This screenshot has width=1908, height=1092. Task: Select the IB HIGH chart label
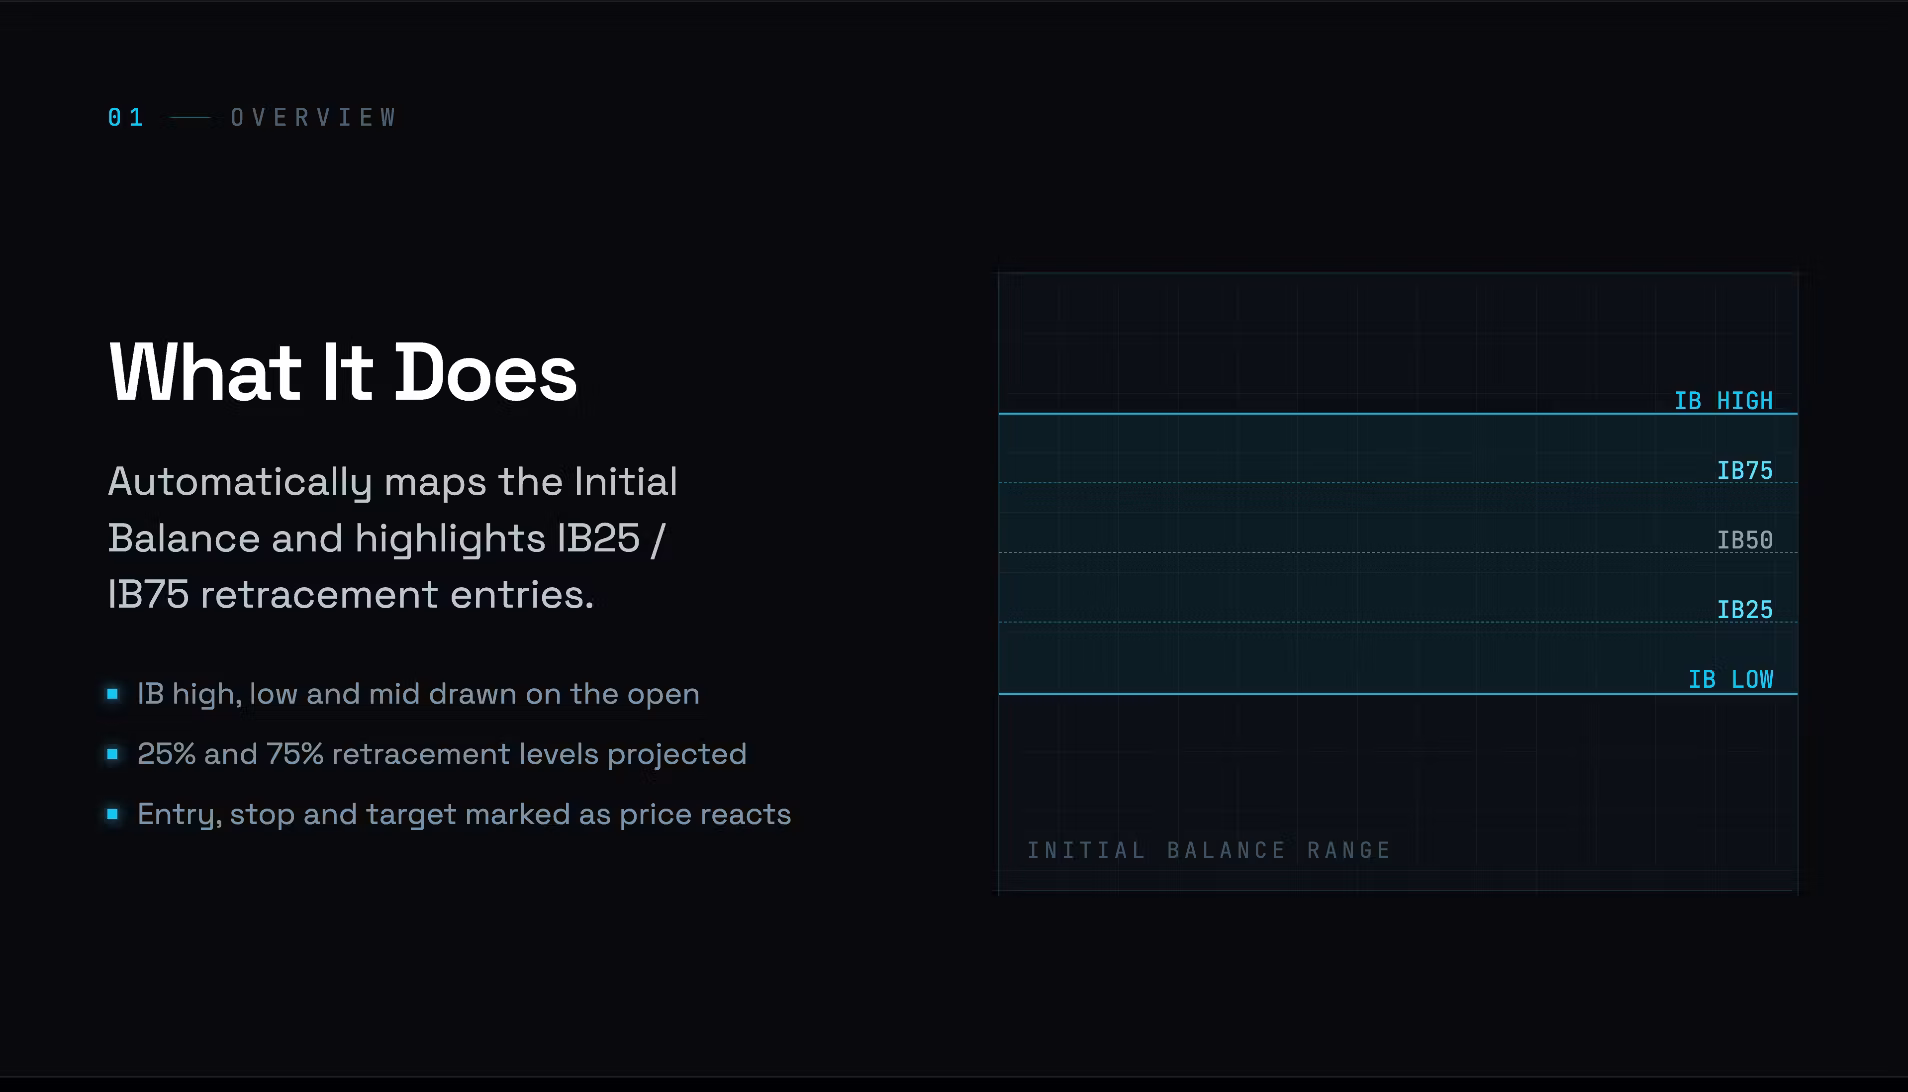(1723, 401)
